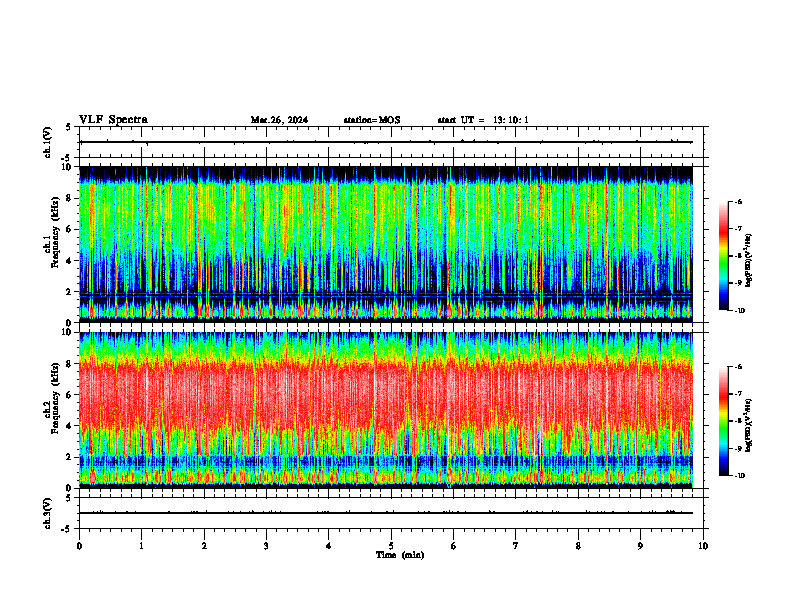This screenshot has height=612, width=792.
Task: Click the ch.1 voltage waveform trace
Action: (386, 142)
